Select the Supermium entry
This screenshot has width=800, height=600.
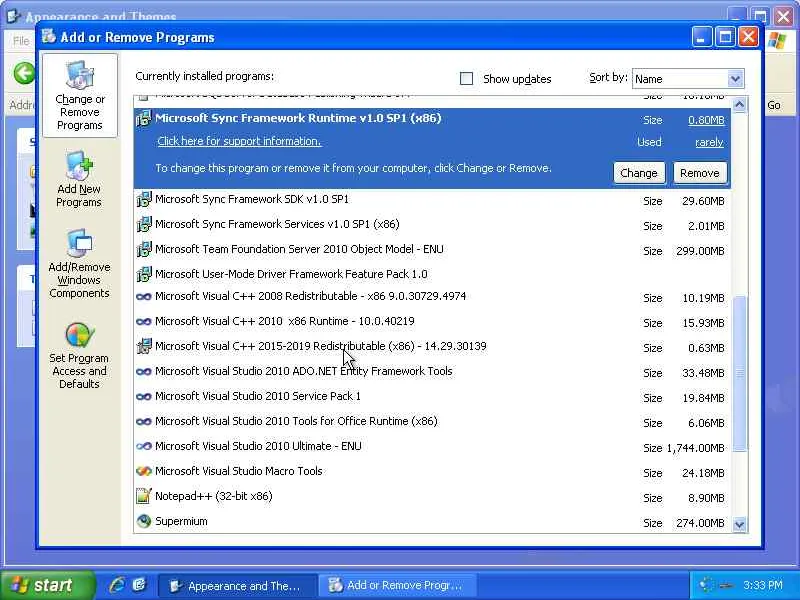point(432,521)
